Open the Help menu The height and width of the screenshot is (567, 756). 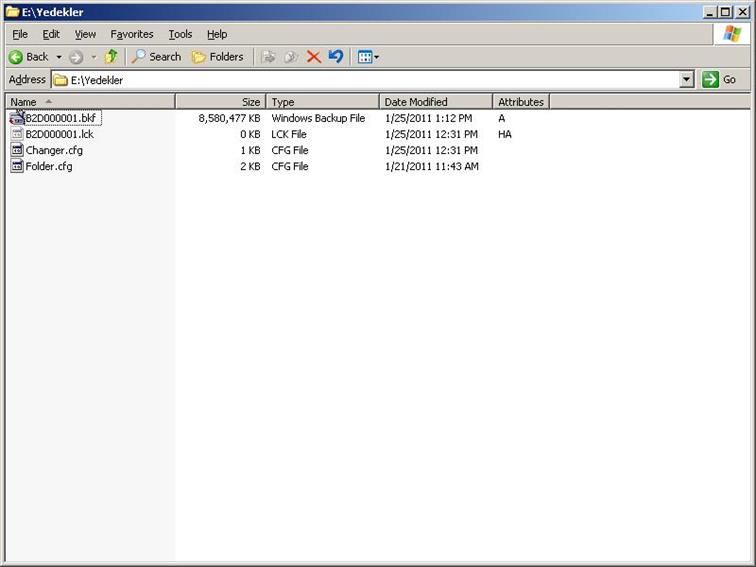tap(217, 34)
